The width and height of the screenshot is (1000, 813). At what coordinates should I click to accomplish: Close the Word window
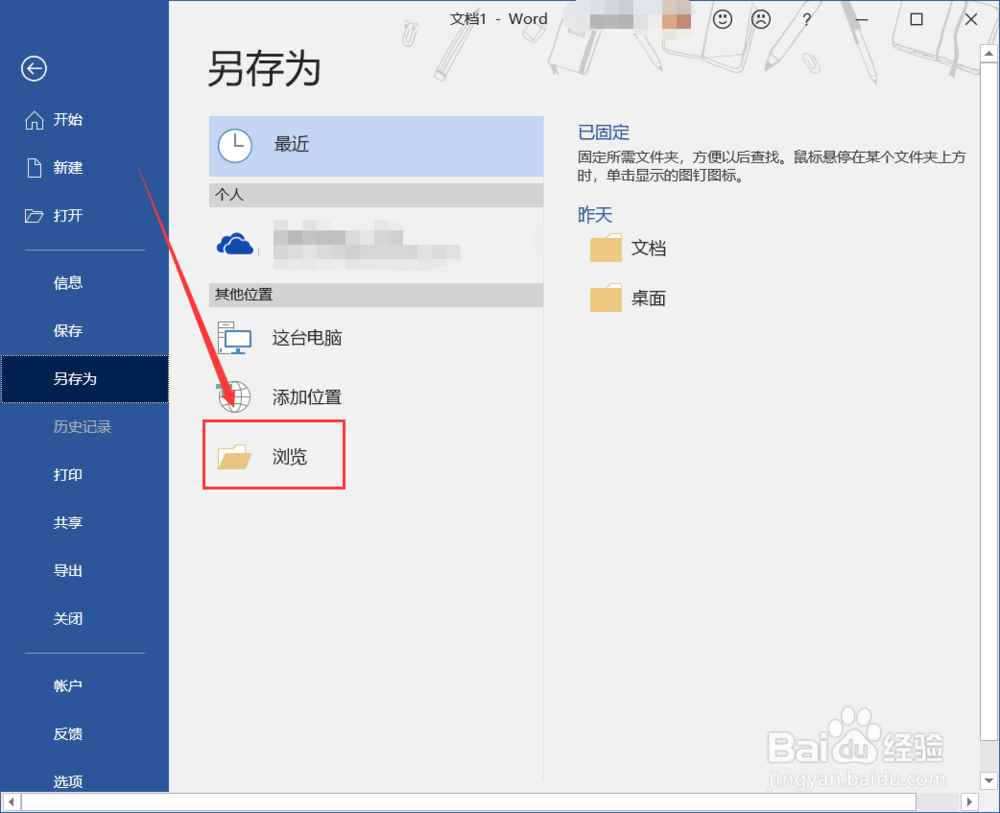click(x=971, y=20)
